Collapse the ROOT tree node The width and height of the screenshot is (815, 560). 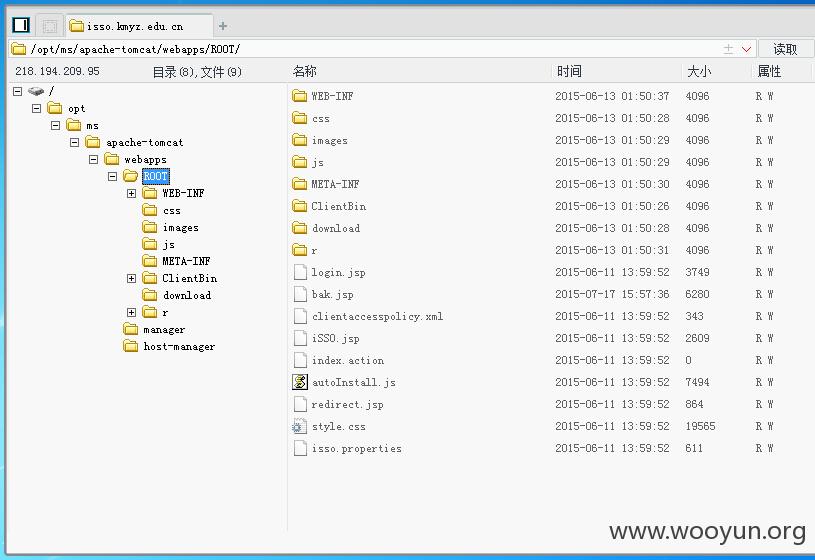[112, 176]
